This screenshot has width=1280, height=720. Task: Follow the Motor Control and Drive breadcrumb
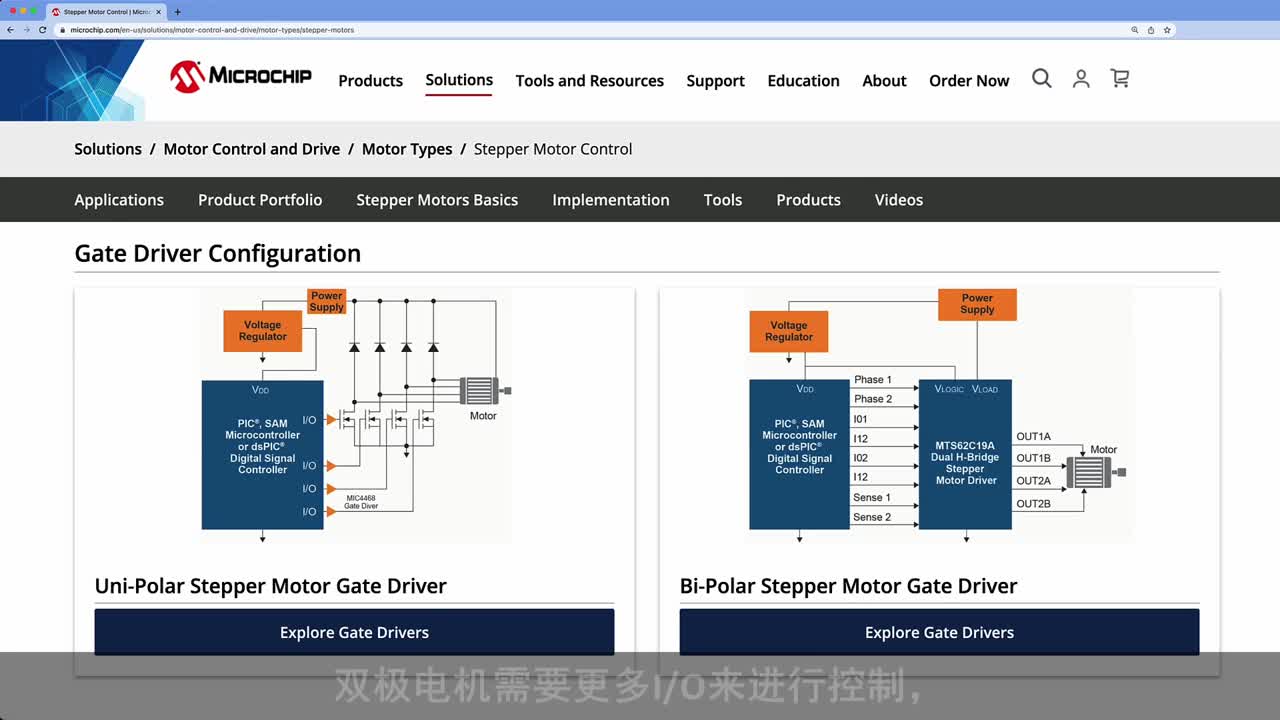click(x=251, y=149)
